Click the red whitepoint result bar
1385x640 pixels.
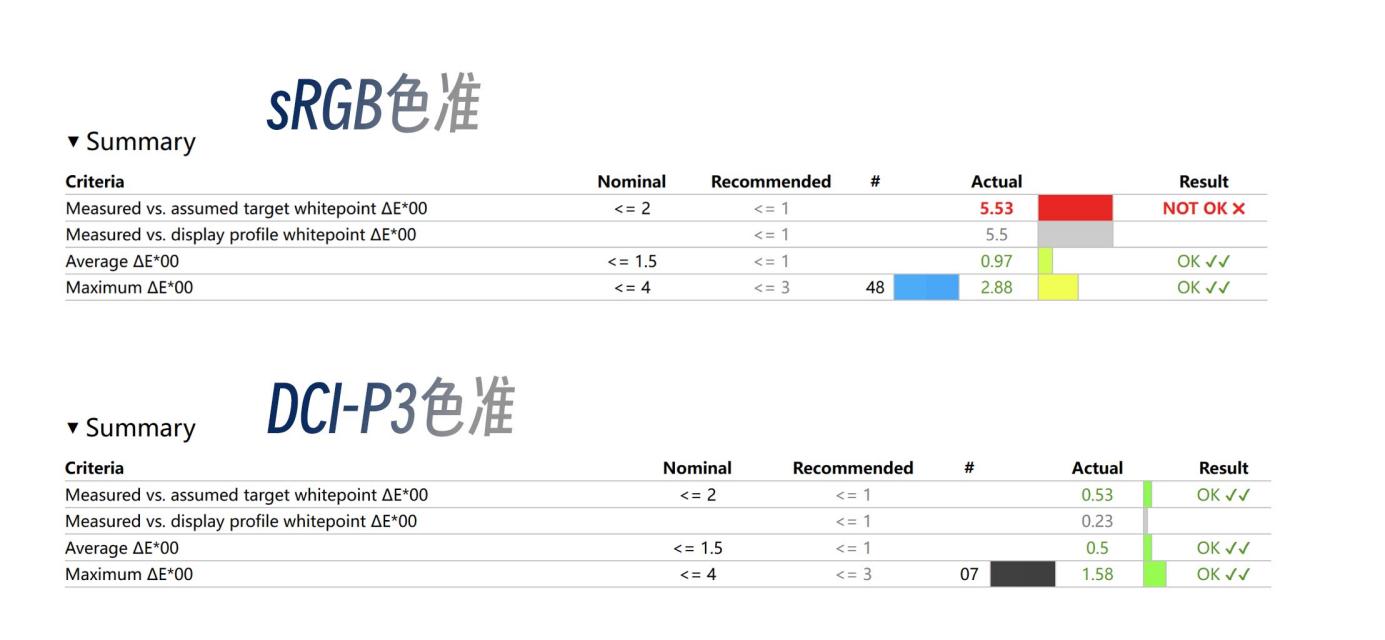click(1075, 208)
